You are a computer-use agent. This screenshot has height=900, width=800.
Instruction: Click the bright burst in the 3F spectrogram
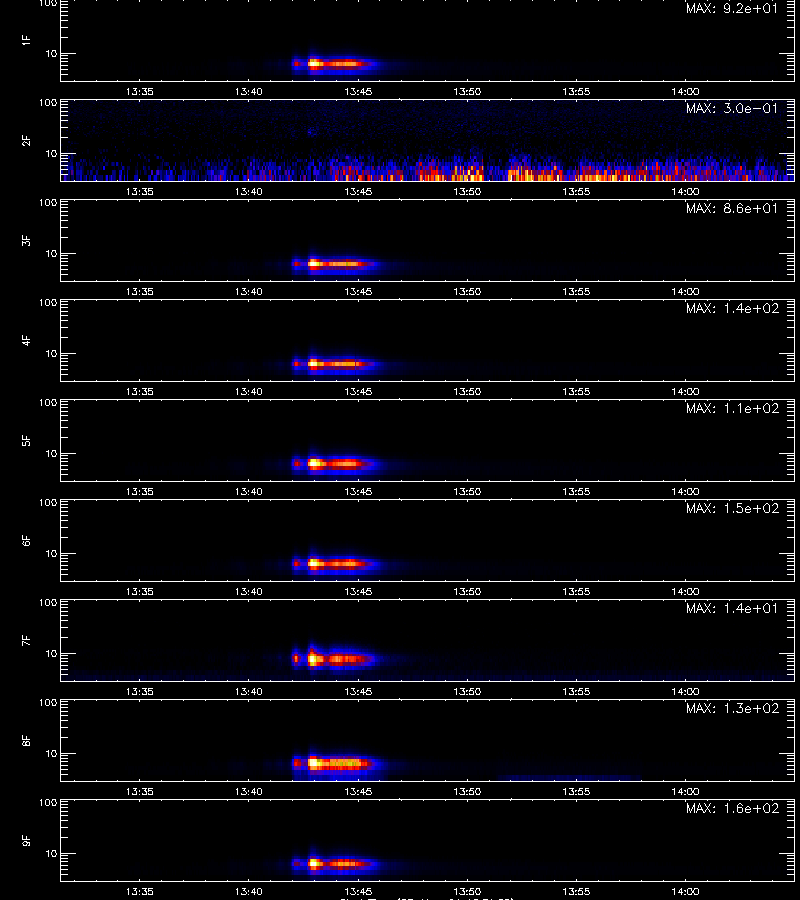tap(335, 264)
